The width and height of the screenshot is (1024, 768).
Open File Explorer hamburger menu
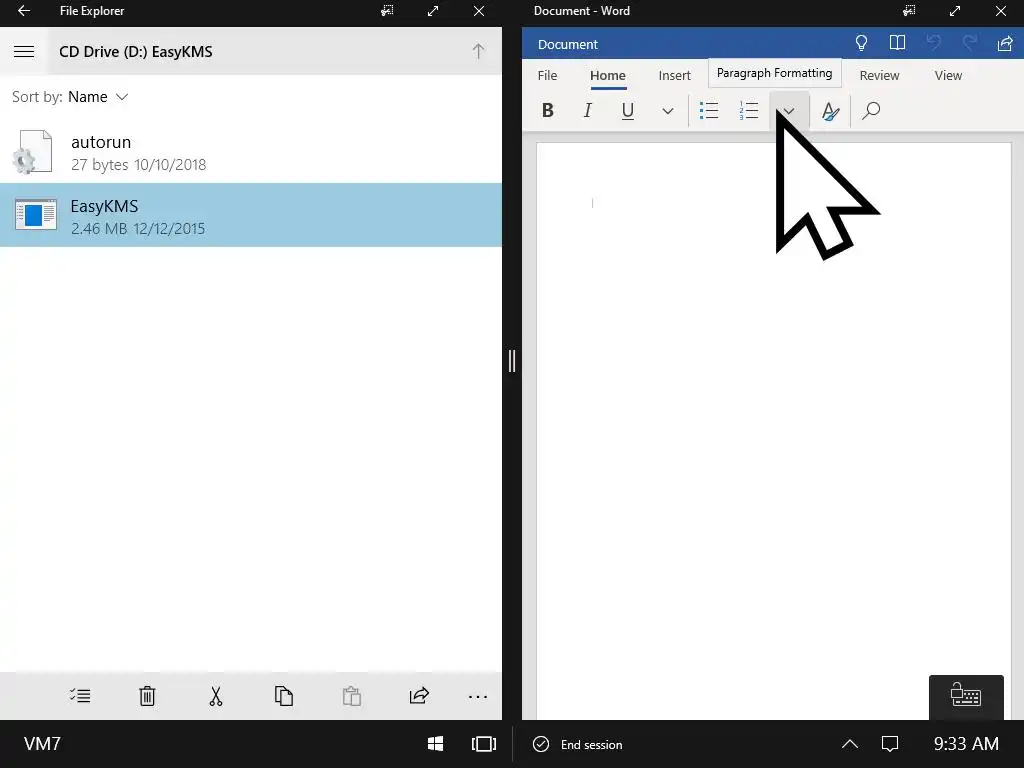point(24,51)
